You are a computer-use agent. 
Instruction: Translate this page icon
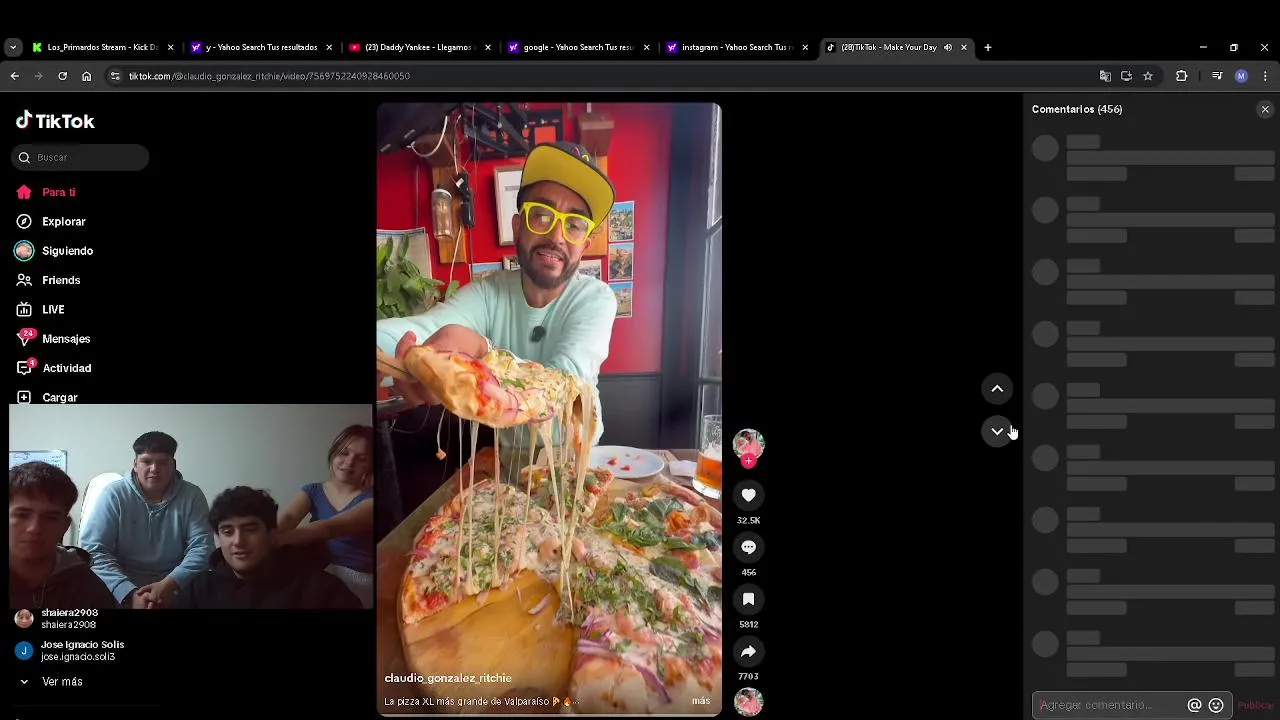1105,76
